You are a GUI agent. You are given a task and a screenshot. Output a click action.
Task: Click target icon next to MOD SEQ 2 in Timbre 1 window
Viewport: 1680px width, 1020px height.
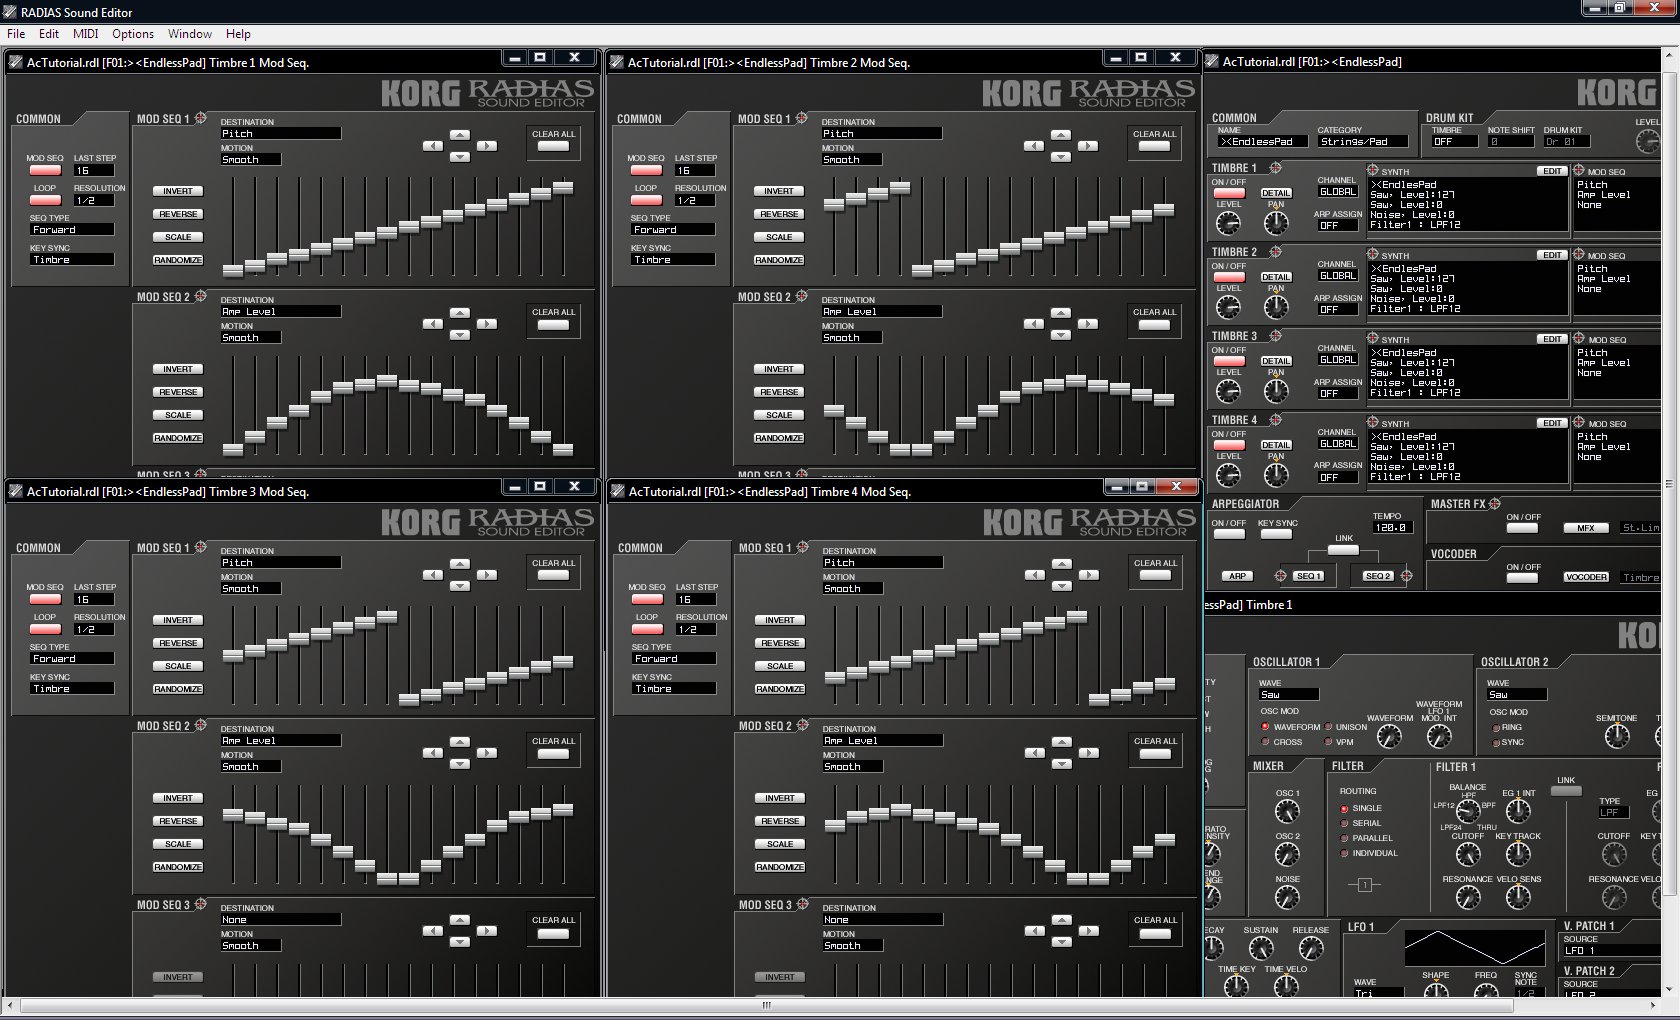(200, 296)
